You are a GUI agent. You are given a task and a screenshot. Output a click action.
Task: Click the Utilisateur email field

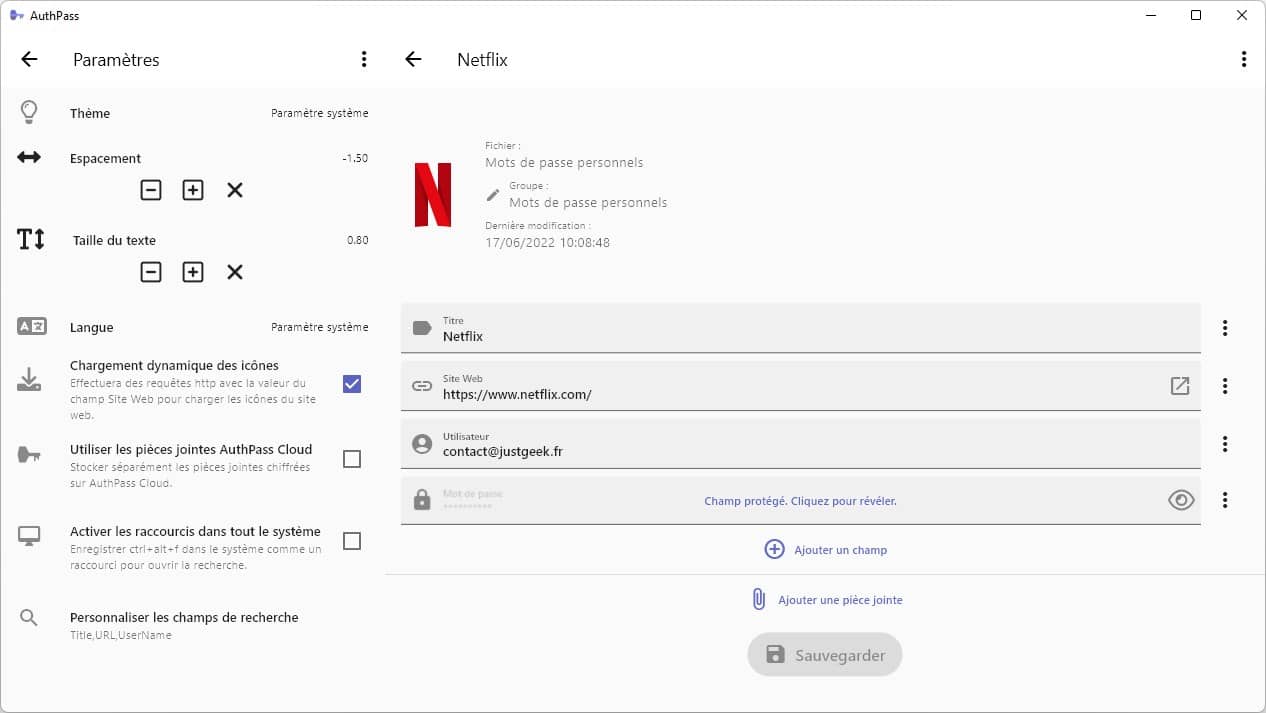click(801, 444)
